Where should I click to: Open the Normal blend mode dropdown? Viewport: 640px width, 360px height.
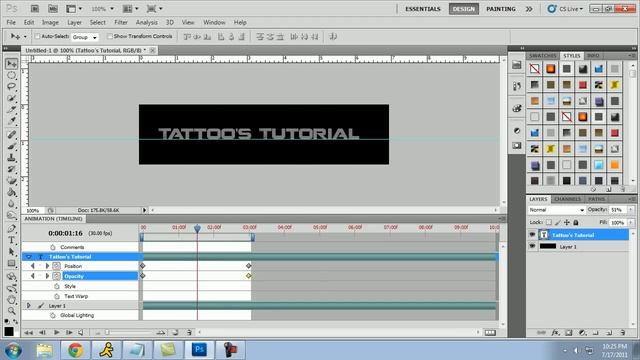(556, 210)
